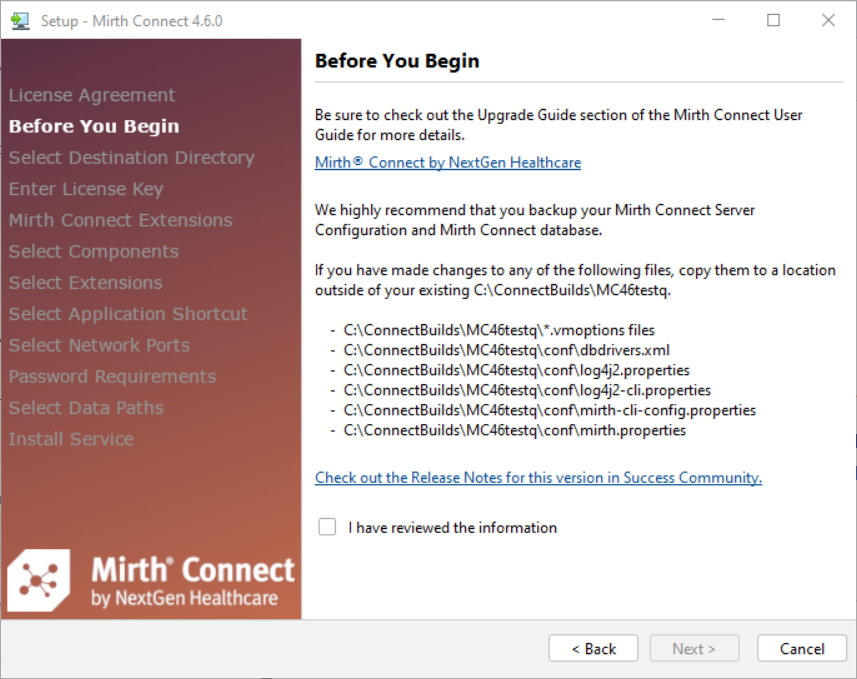Jump to the Select Network Ports step
Image resolution: width=857 pixels, height=679 pixels.
coord(99,345)
